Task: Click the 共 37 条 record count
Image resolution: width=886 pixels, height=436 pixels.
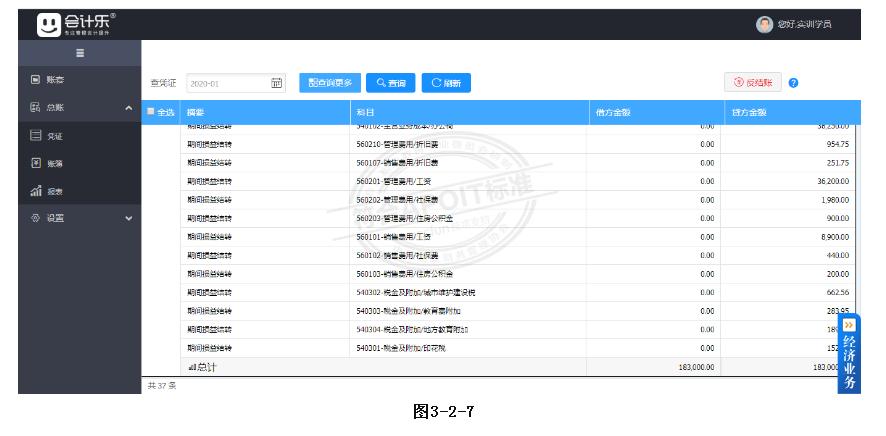Action: point(162,386)
